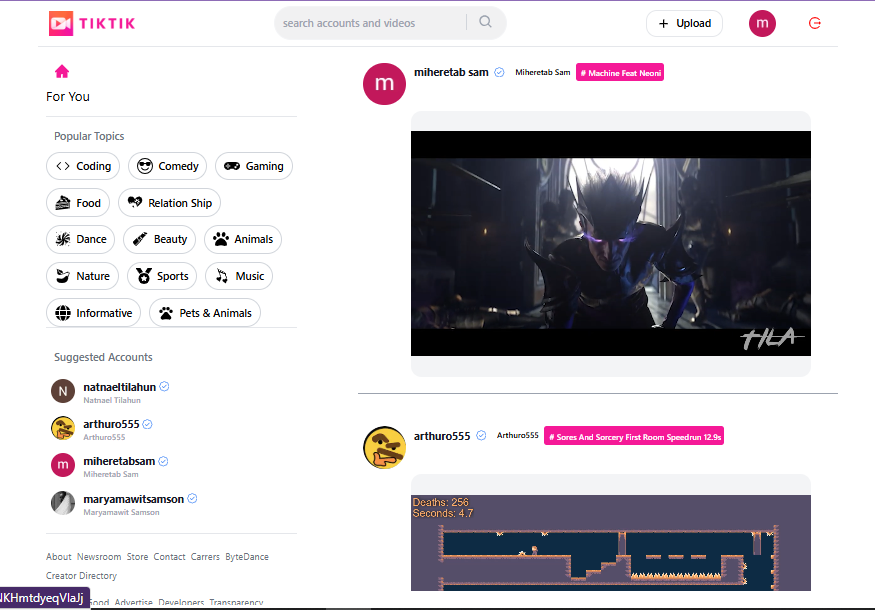
Task: Open miheretab sam's avatar on first post
Action: [384, 83]
